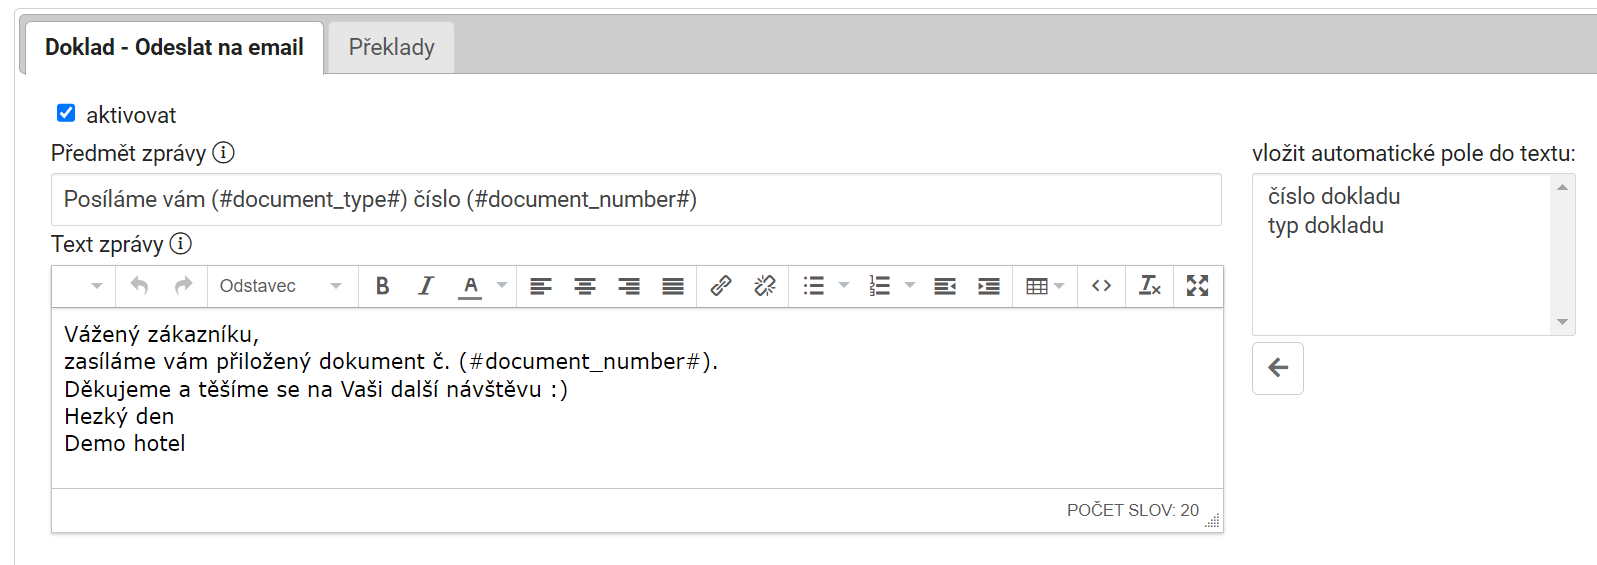Switch to the Překlady tab
Viewport: 1597px width, 565px height.
391,47
